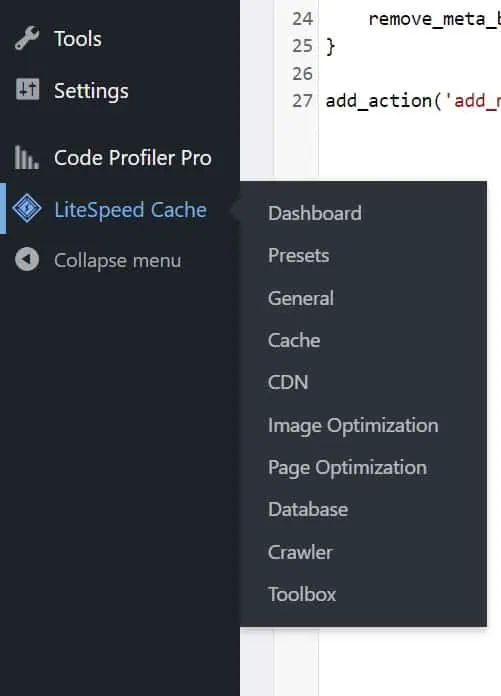Screen dimensions: 501x696
Task: Go to the Database submenu item
Action: (308, 510)
